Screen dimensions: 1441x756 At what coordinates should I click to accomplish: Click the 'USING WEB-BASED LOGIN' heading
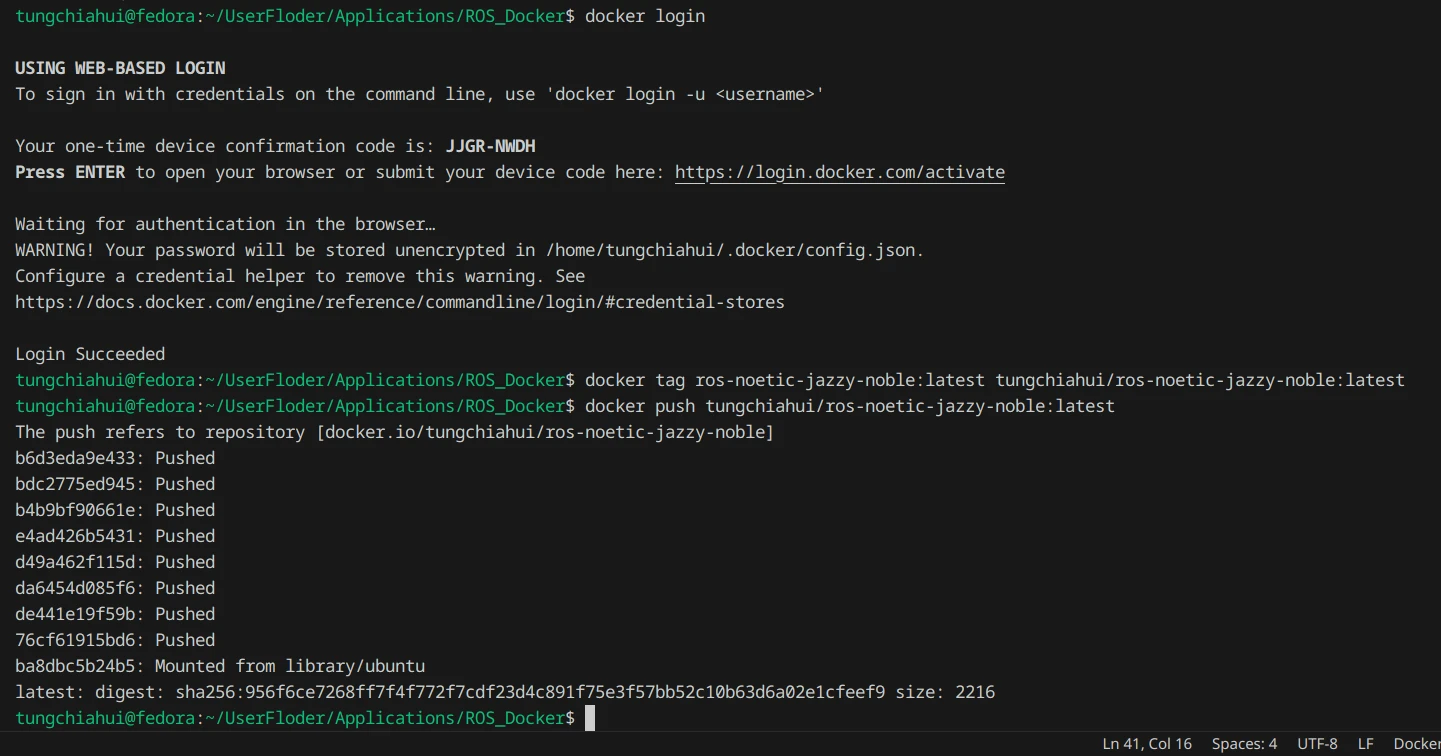(120, 68)
